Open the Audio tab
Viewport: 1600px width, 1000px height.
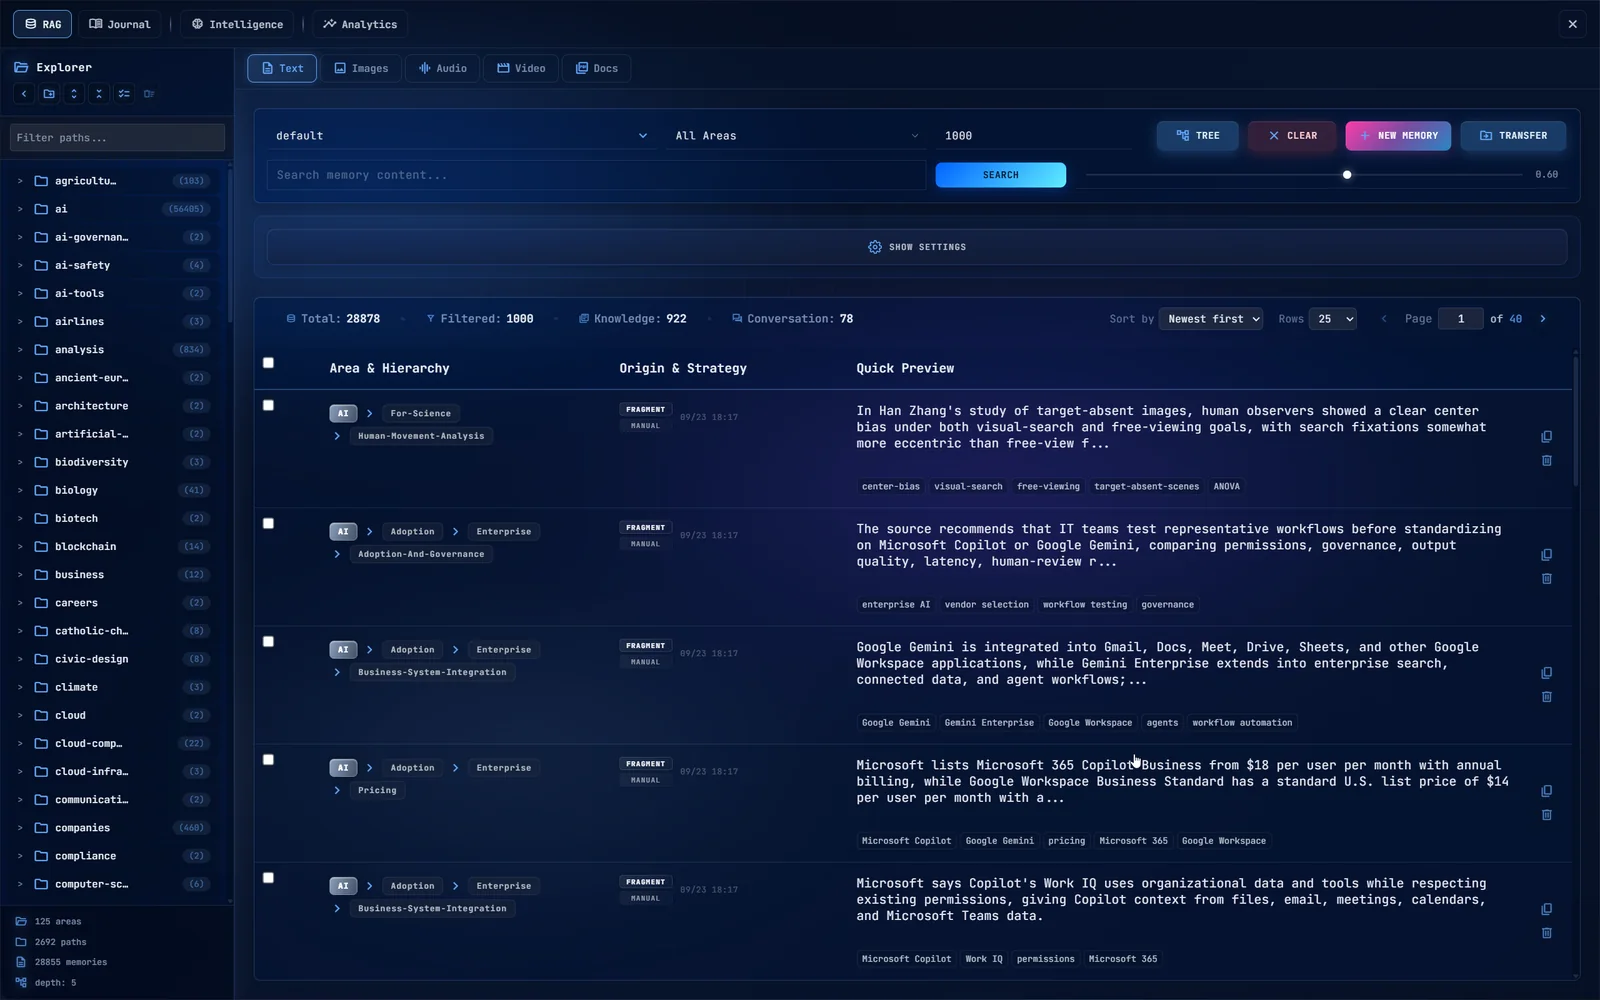coord(442,68)
